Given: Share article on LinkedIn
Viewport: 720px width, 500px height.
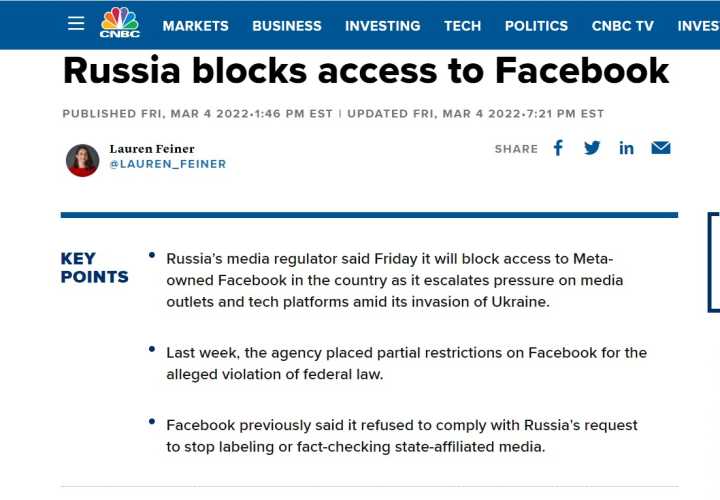Looking at the screenshot, I should coord(626,148).
